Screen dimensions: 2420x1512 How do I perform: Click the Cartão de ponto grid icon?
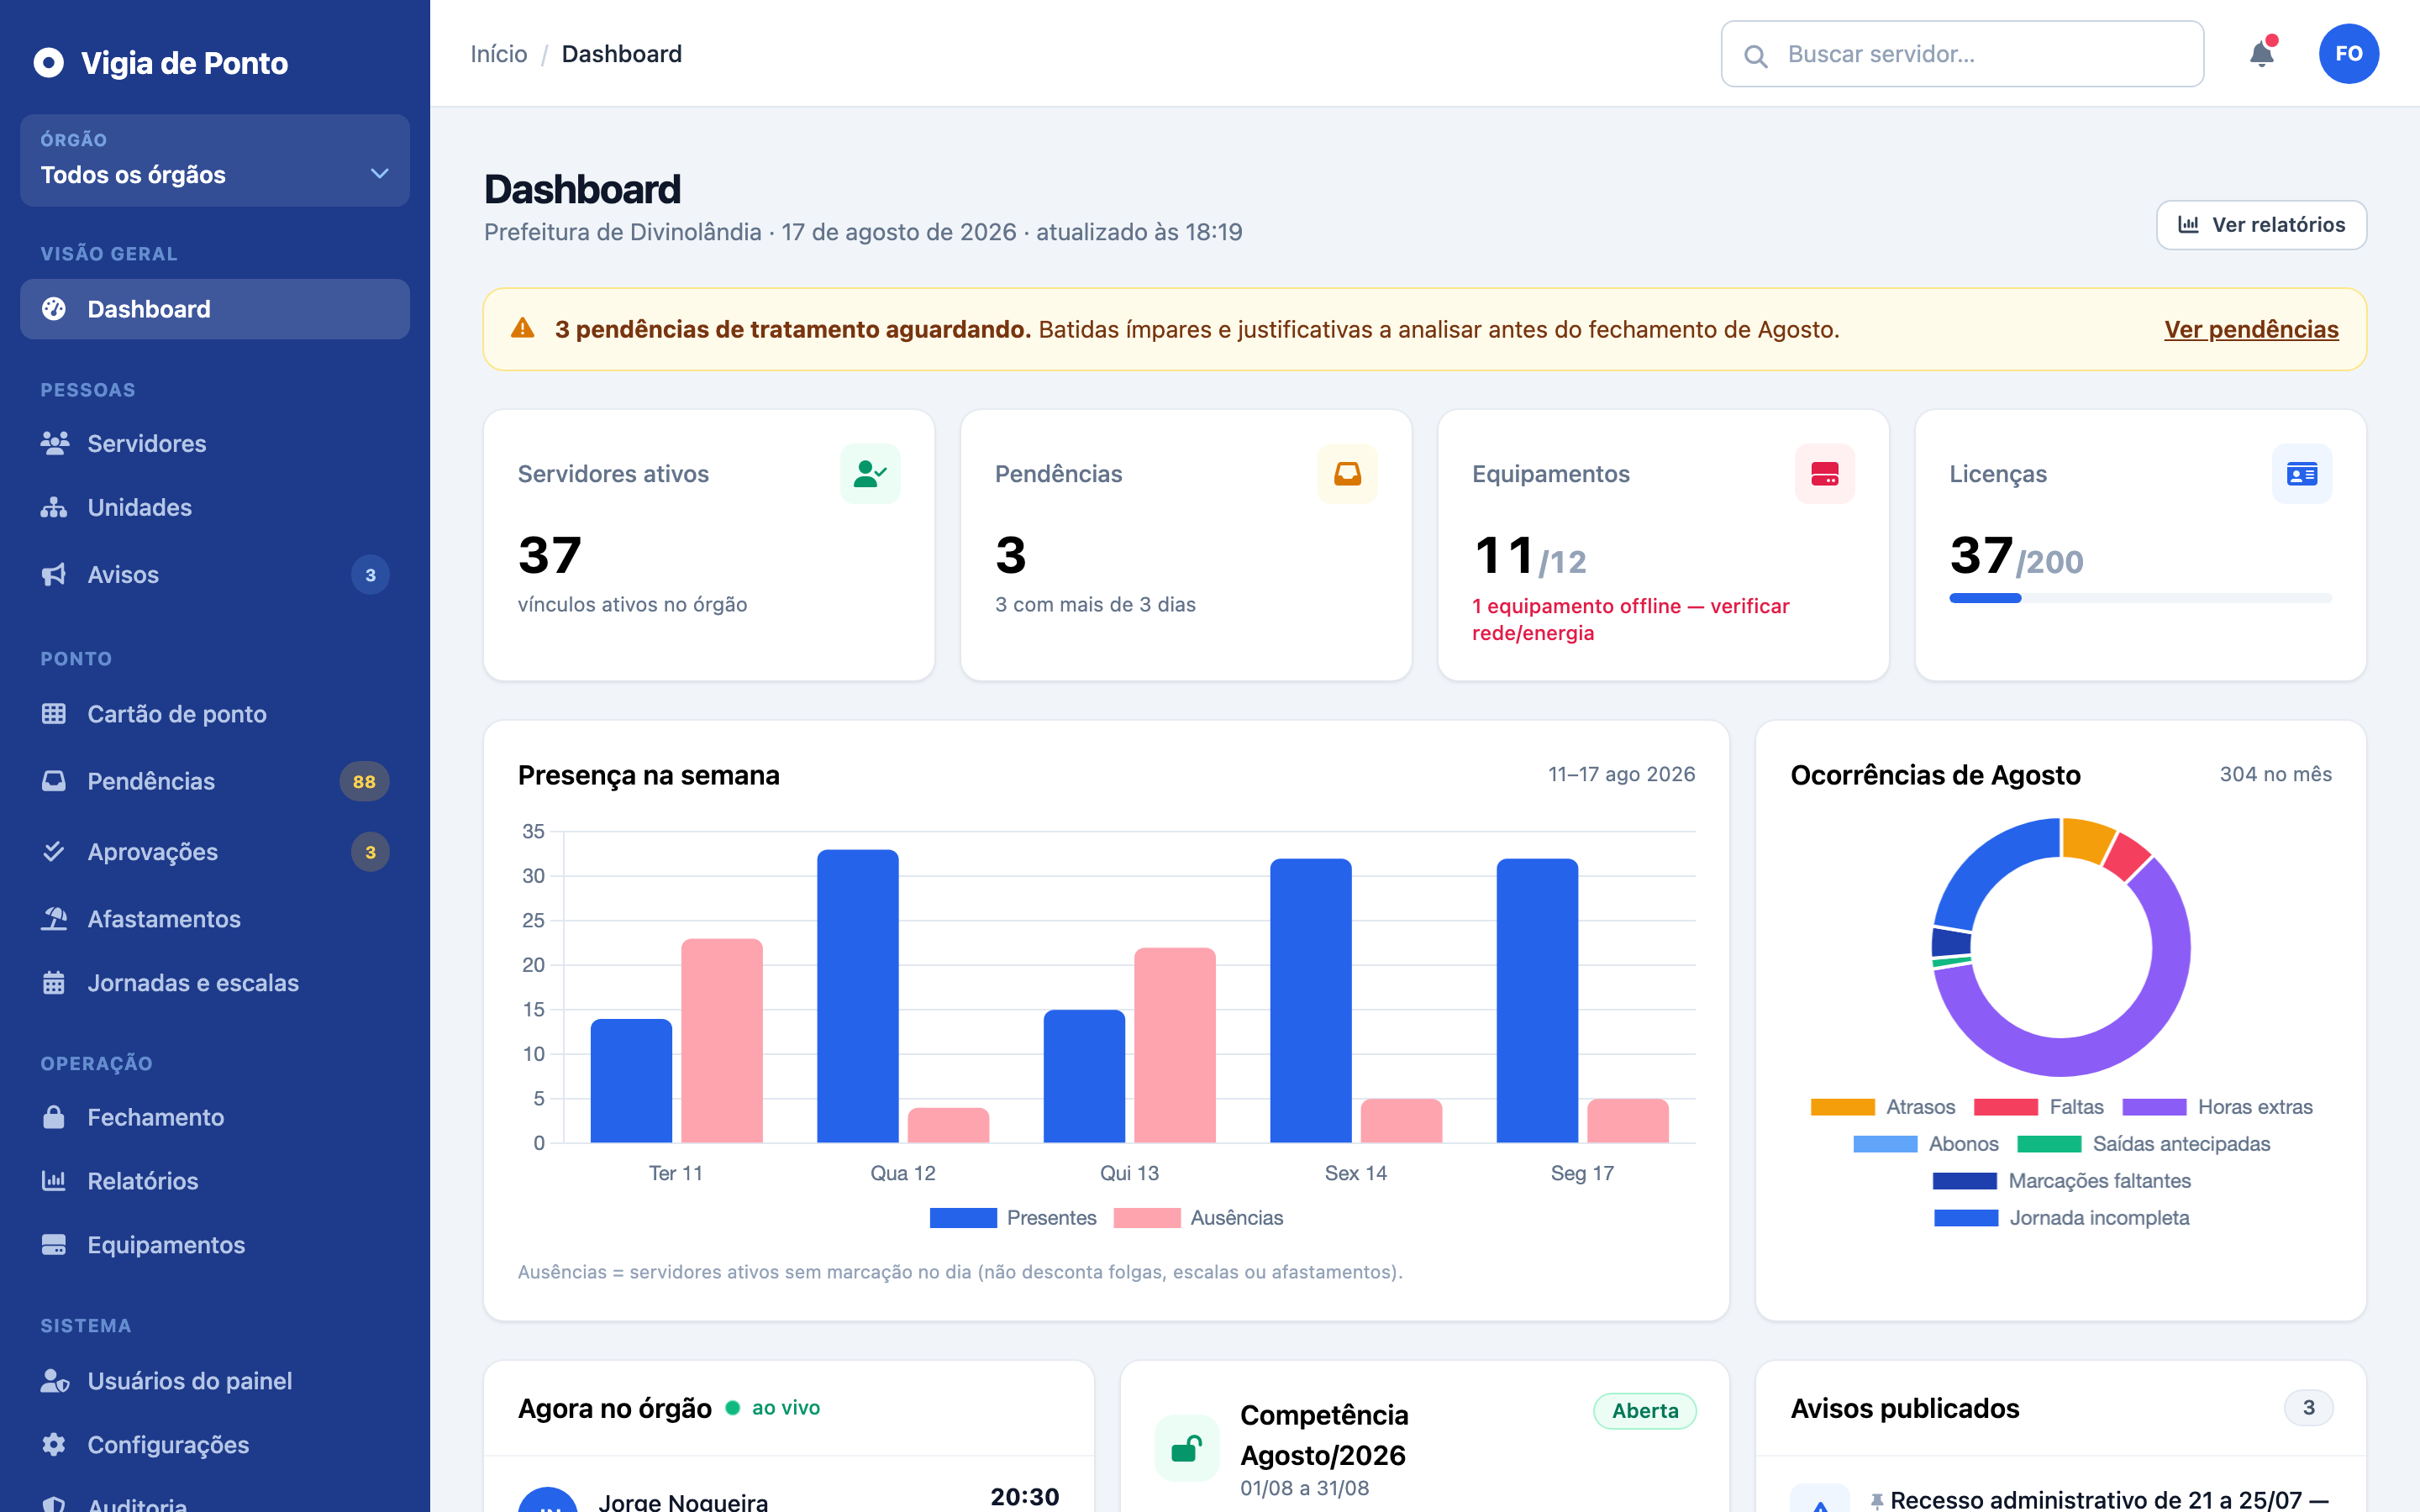click(54, 713)
